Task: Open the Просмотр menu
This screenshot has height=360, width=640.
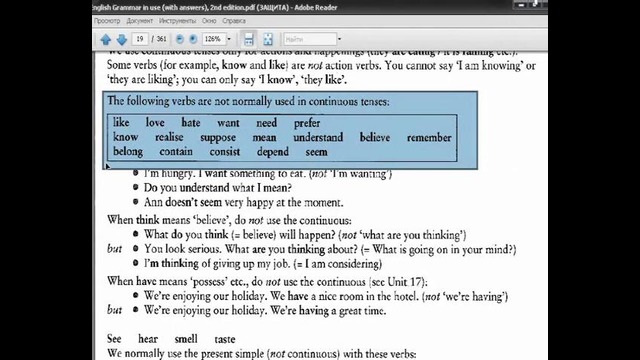Action: tap(107, 21)
